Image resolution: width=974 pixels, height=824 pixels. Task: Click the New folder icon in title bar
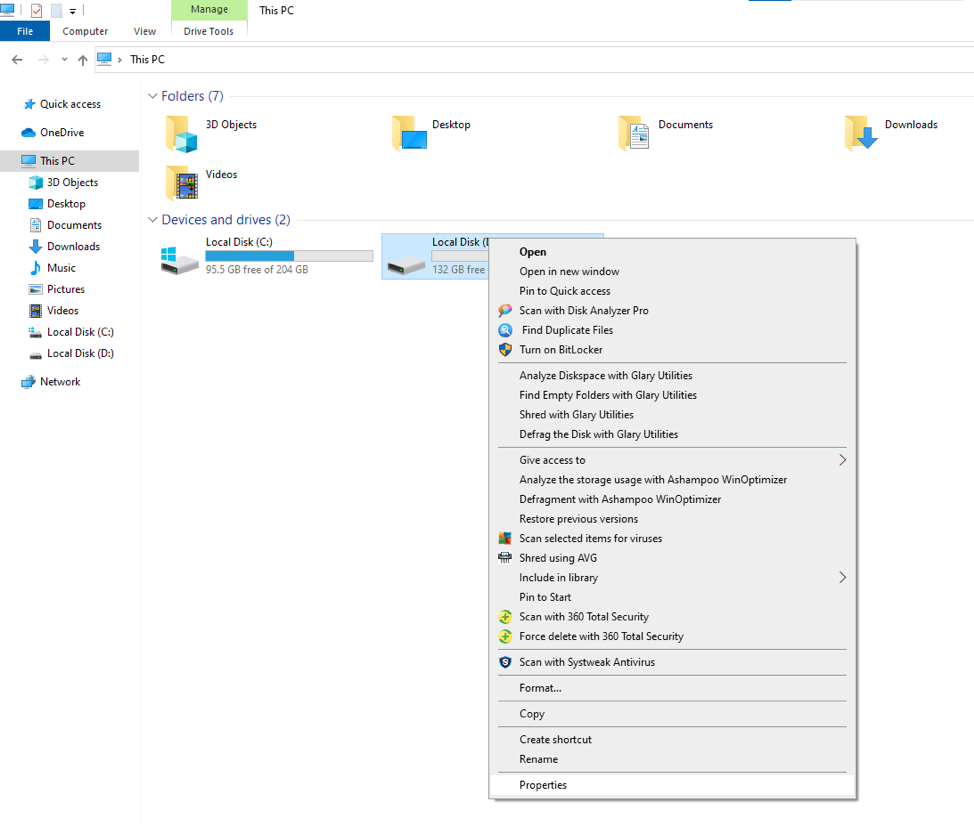click(57, 11)
